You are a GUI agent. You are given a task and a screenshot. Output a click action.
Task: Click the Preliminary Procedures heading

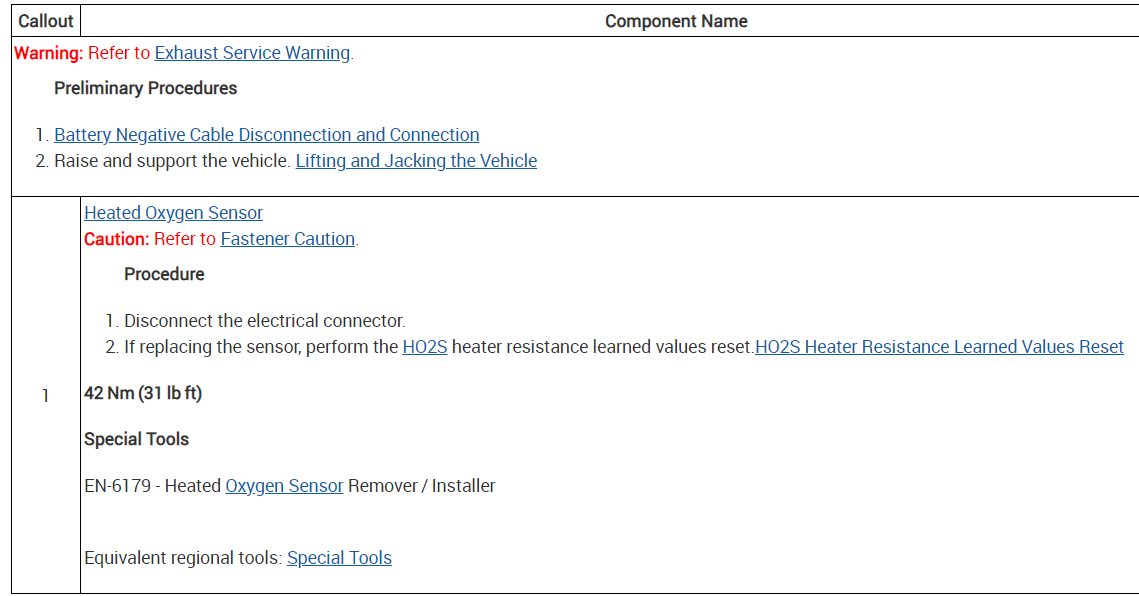point(145,88)
